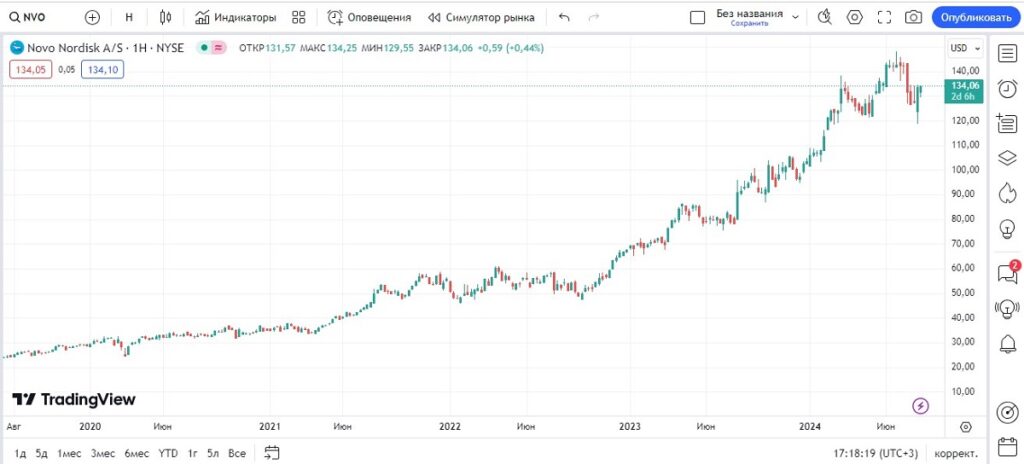The image size is (1024, 464).
Task: Select the YTD date range
Action: (168, 453)
